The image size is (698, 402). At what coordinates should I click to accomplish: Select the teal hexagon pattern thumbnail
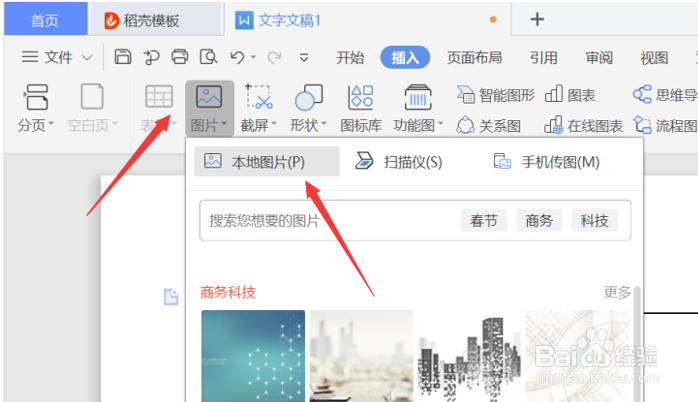pos(253,356)
